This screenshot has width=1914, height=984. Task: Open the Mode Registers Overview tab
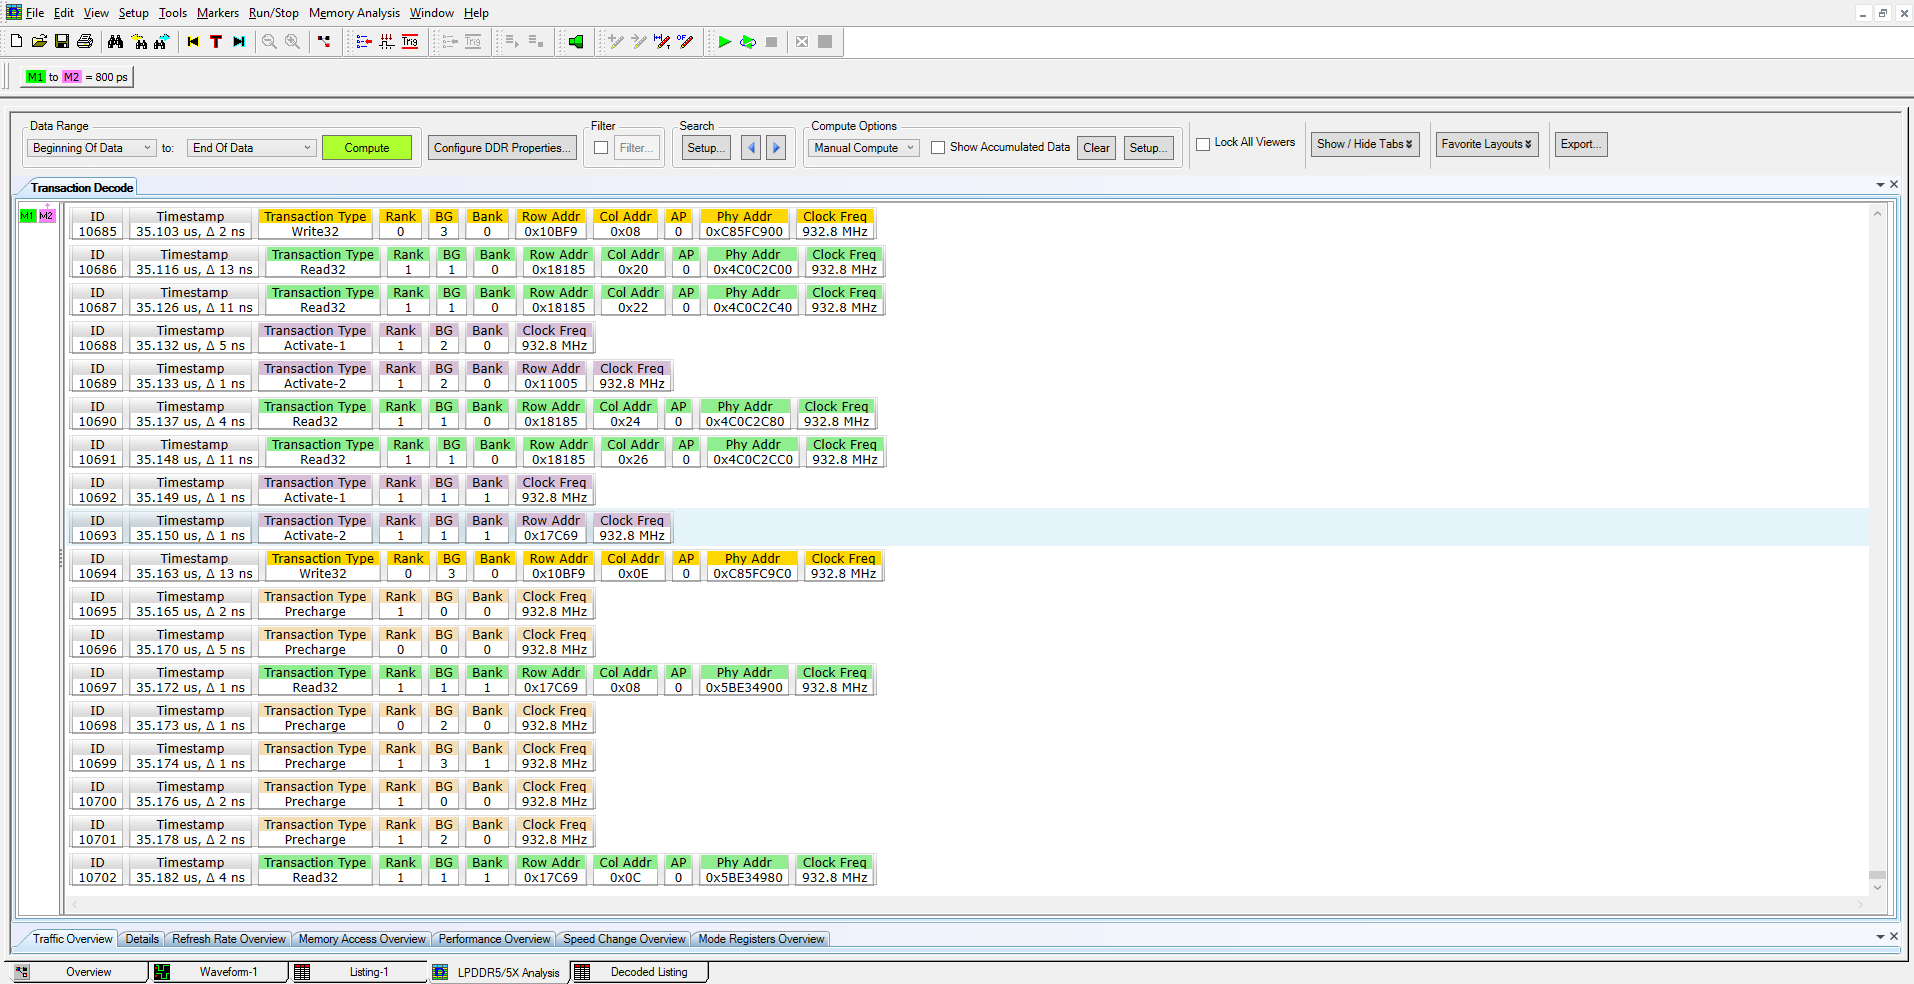coord(761,939)
